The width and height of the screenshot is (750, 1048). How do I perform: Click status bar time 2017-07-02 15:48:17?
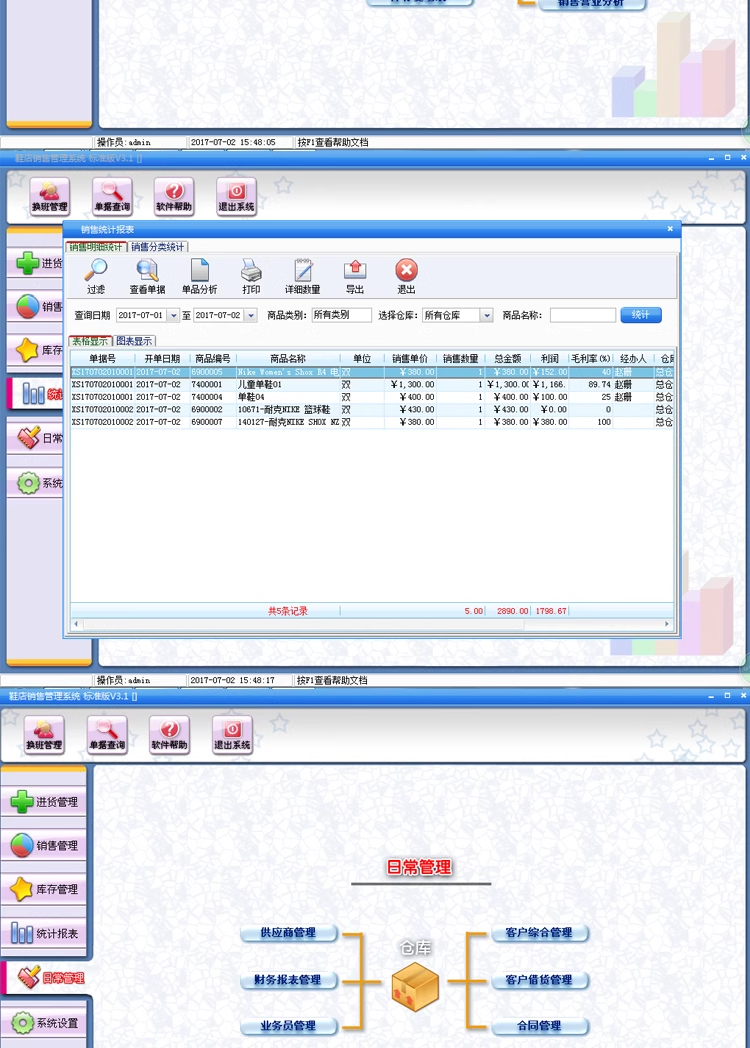pos(232,680)
